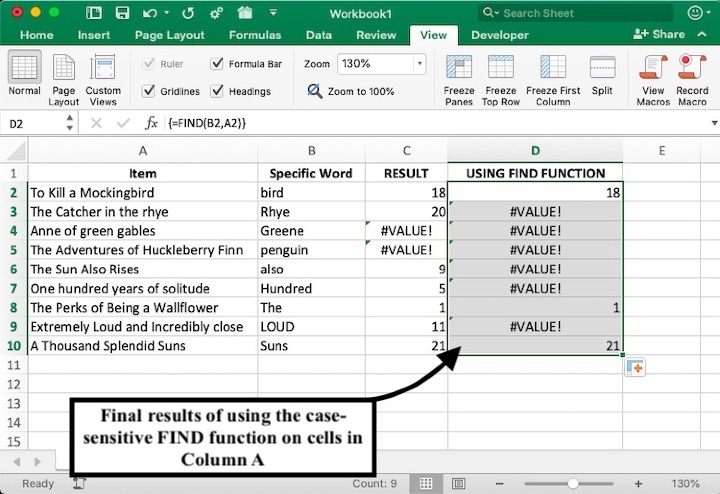Viewport: 720px width, 494px height.
Task: Click the Save icon in title bar
Action: pyautogui.click(x=122, y=14)
